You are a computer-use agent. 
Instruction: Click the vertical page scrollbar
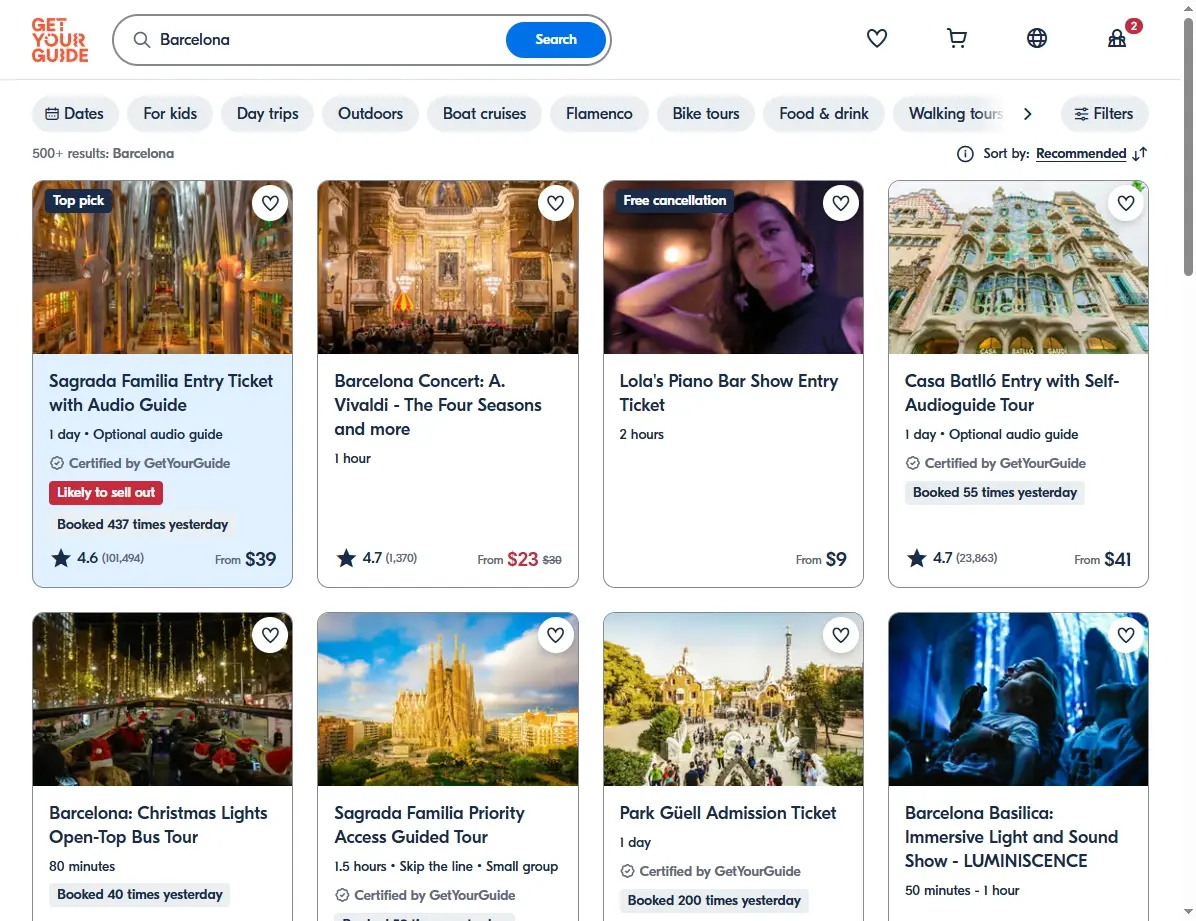pyautogui.click(x=1188, y=145)
